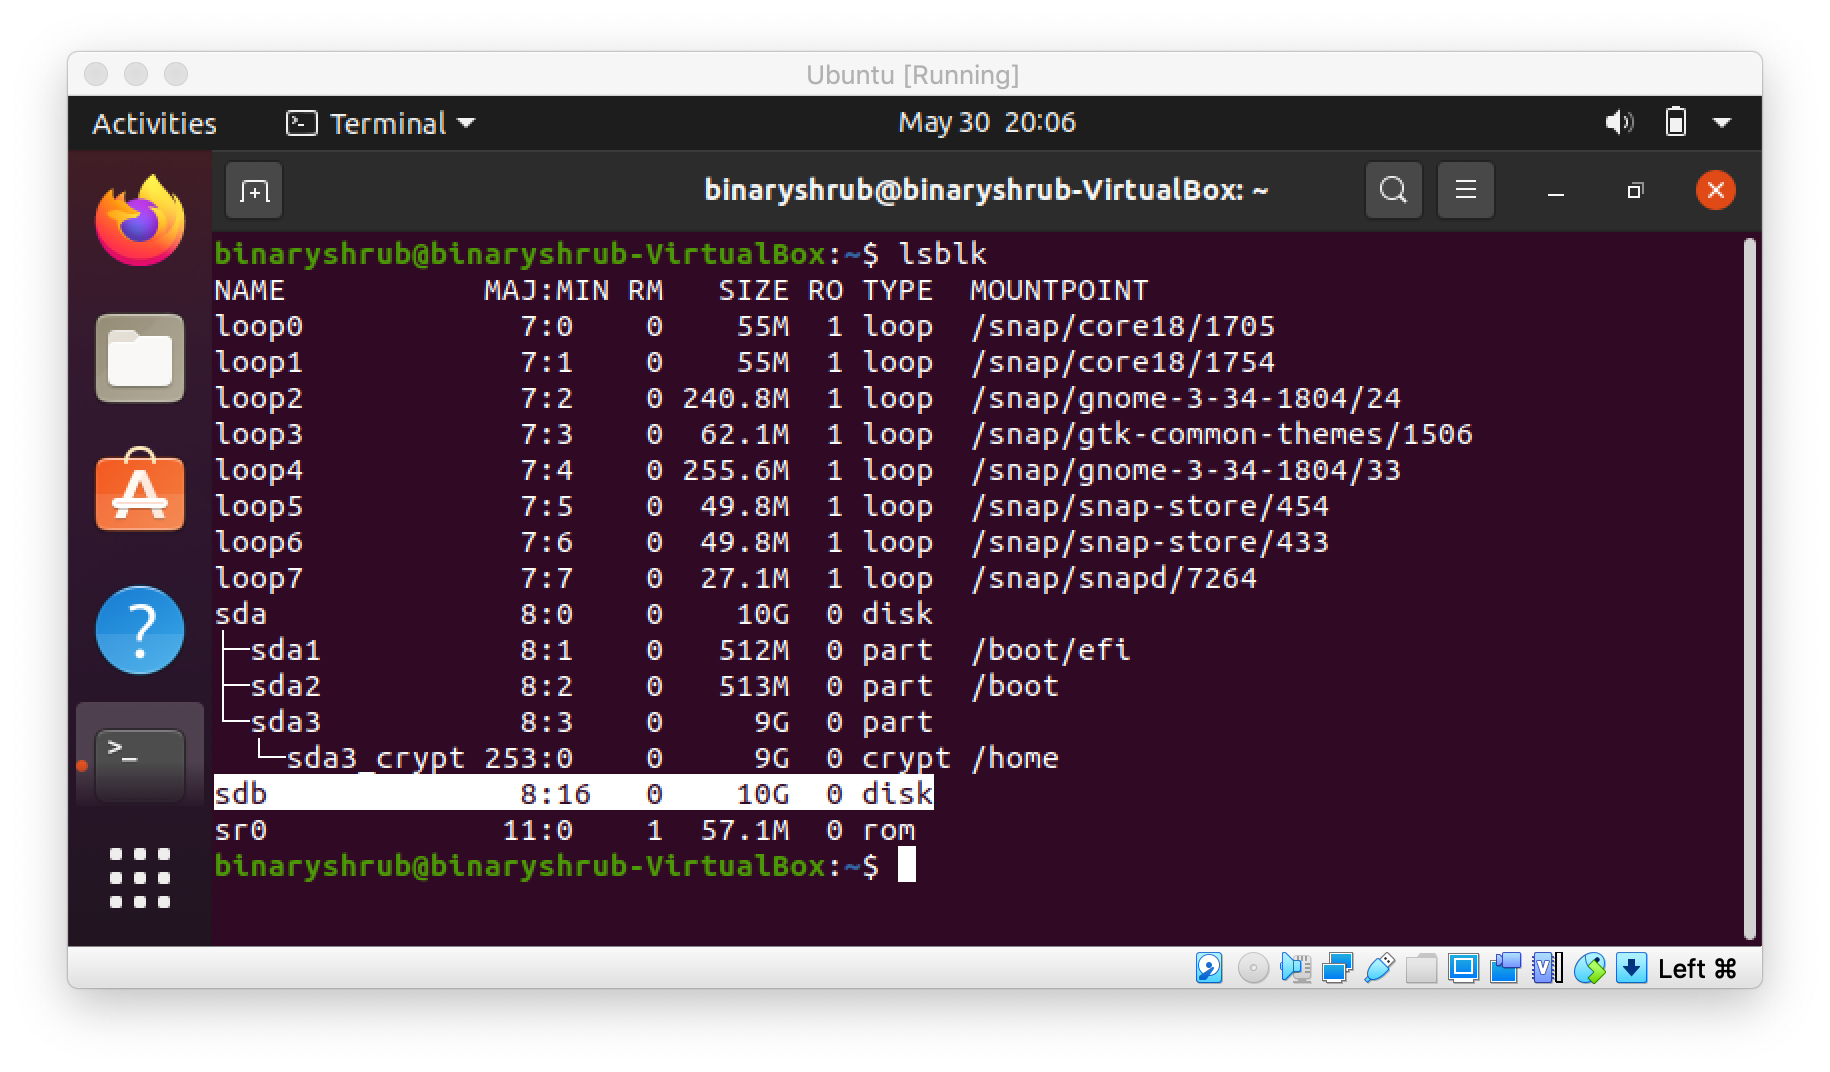
Task: Click the MAJ:MIN column header
Action: pos(546,290)
